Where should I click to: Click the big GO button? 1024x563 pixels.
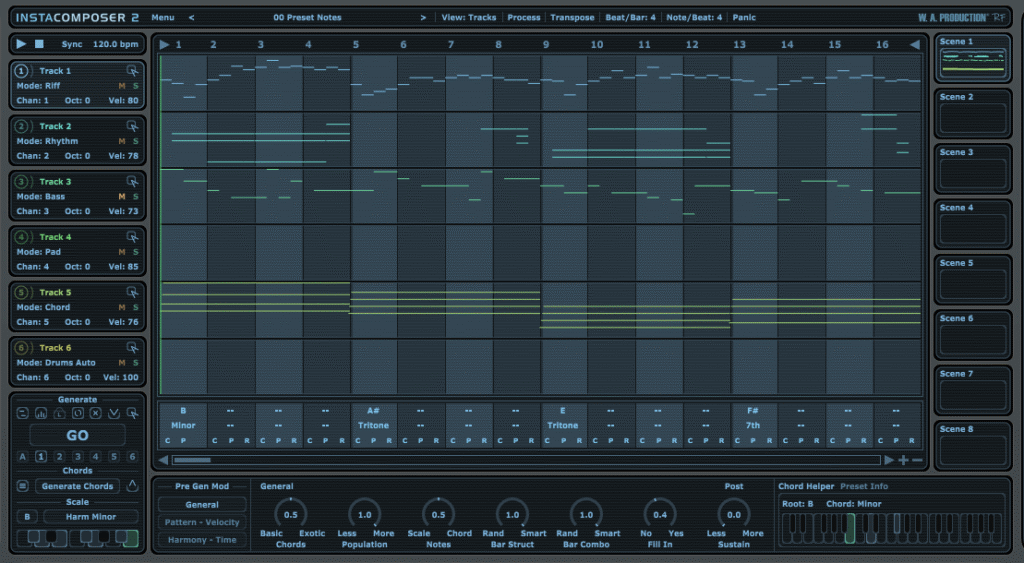pos(77,436)
